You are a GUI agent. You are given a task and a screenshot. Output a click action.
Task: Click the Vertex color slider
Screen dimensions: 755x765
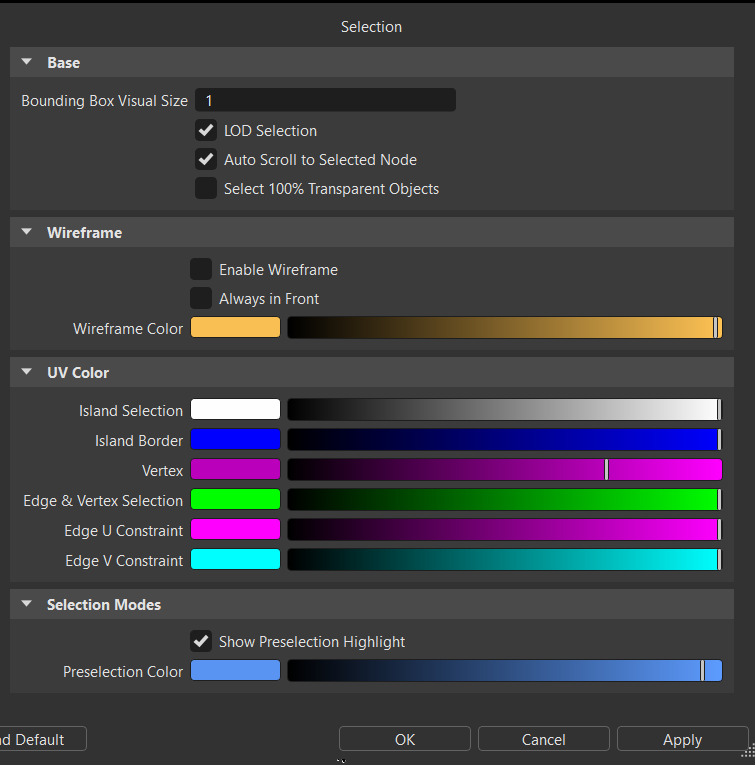[504, 470]
